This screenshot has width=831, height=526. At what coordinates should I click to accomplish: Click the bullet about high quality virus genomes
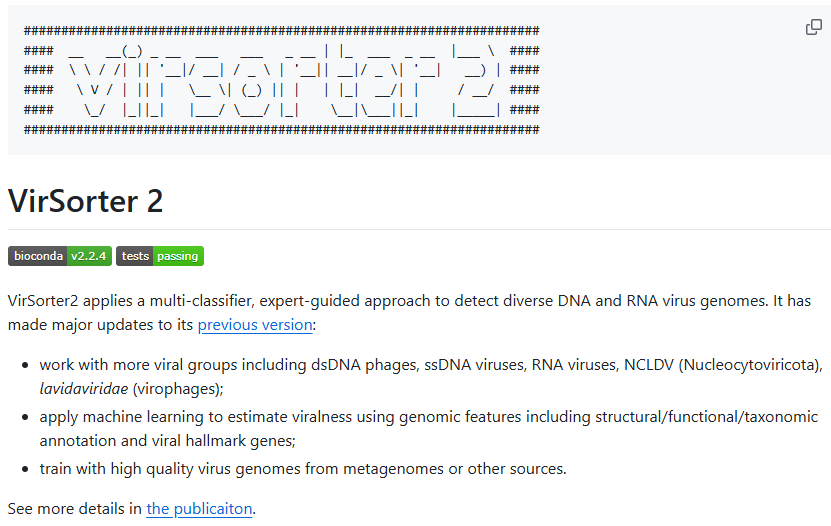(303, 469)
